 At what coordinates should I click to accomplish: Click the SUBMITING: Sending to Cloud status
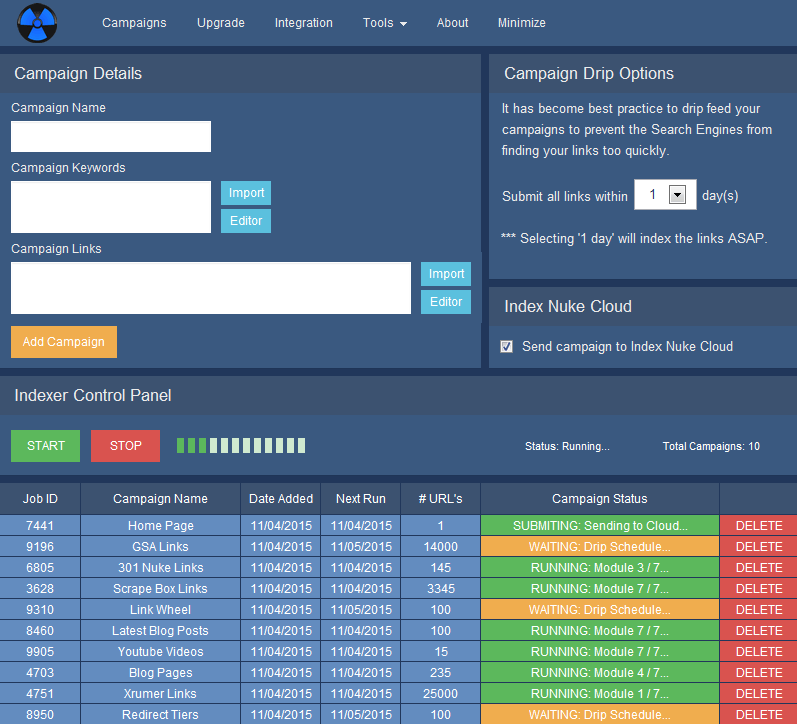click(600, 525)
